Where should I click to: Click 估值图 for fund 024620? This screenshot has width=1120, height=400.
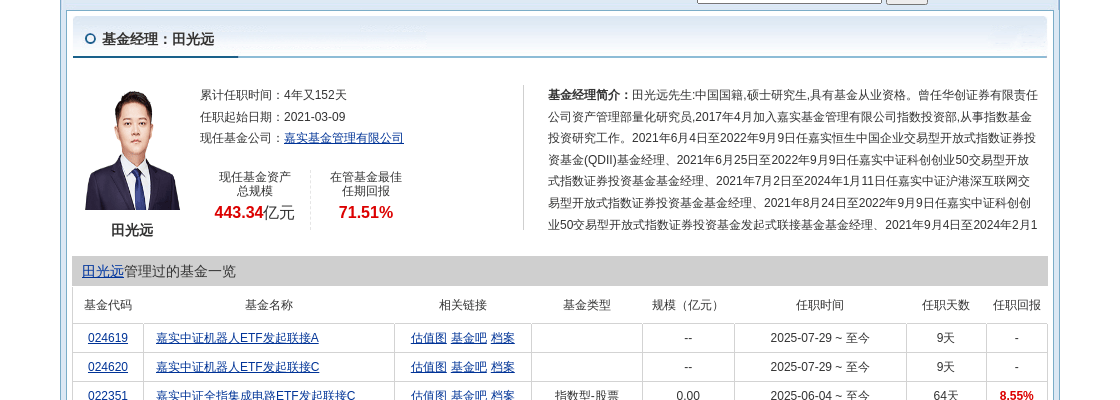(x=428, y=367)
